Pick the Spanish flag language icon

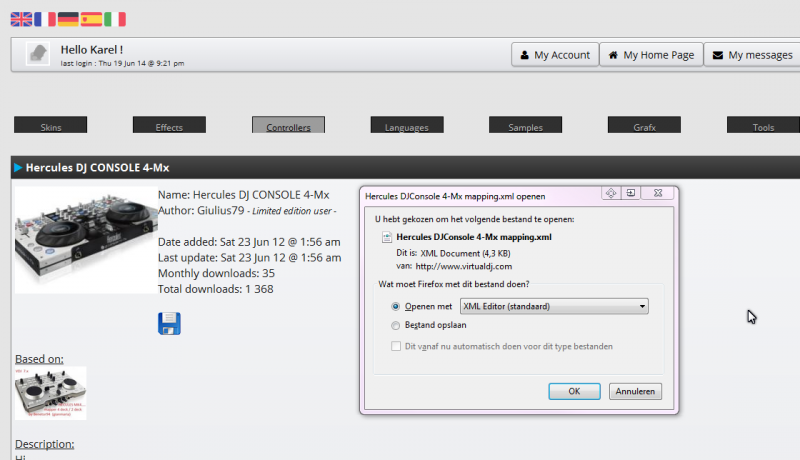(x=91, y=19)
